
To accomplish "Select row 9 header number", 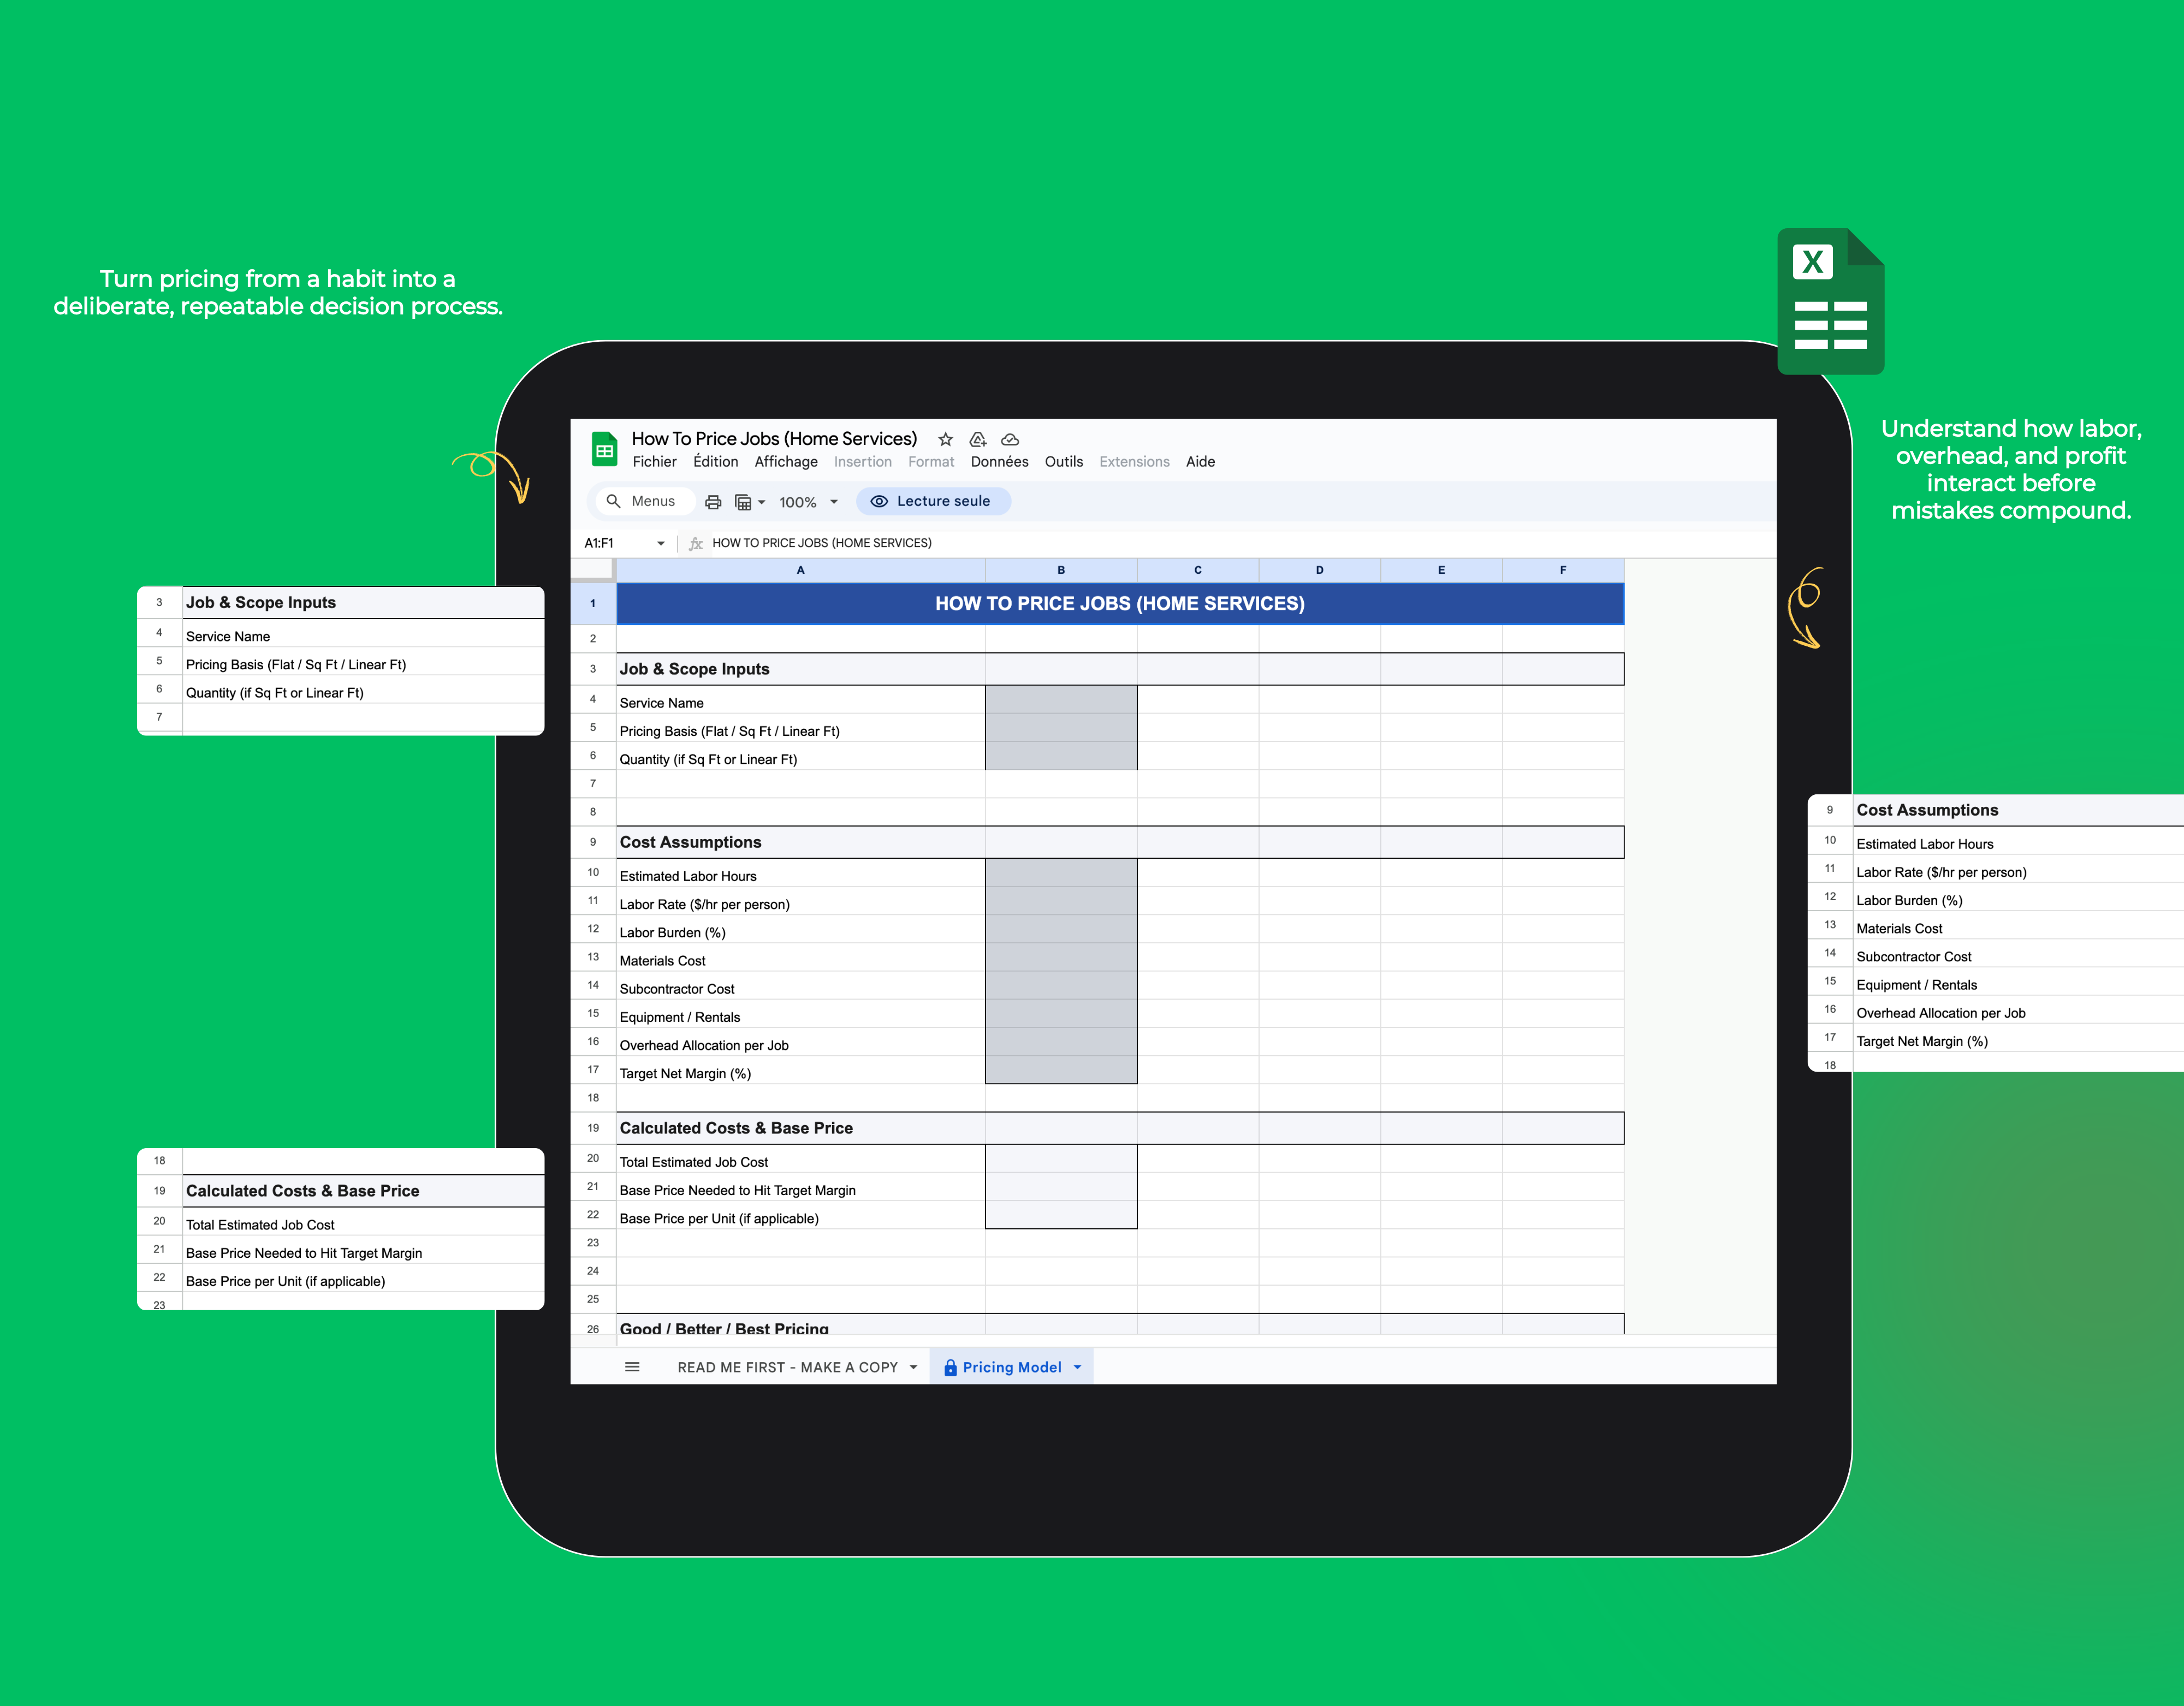I will coord(593,842).
